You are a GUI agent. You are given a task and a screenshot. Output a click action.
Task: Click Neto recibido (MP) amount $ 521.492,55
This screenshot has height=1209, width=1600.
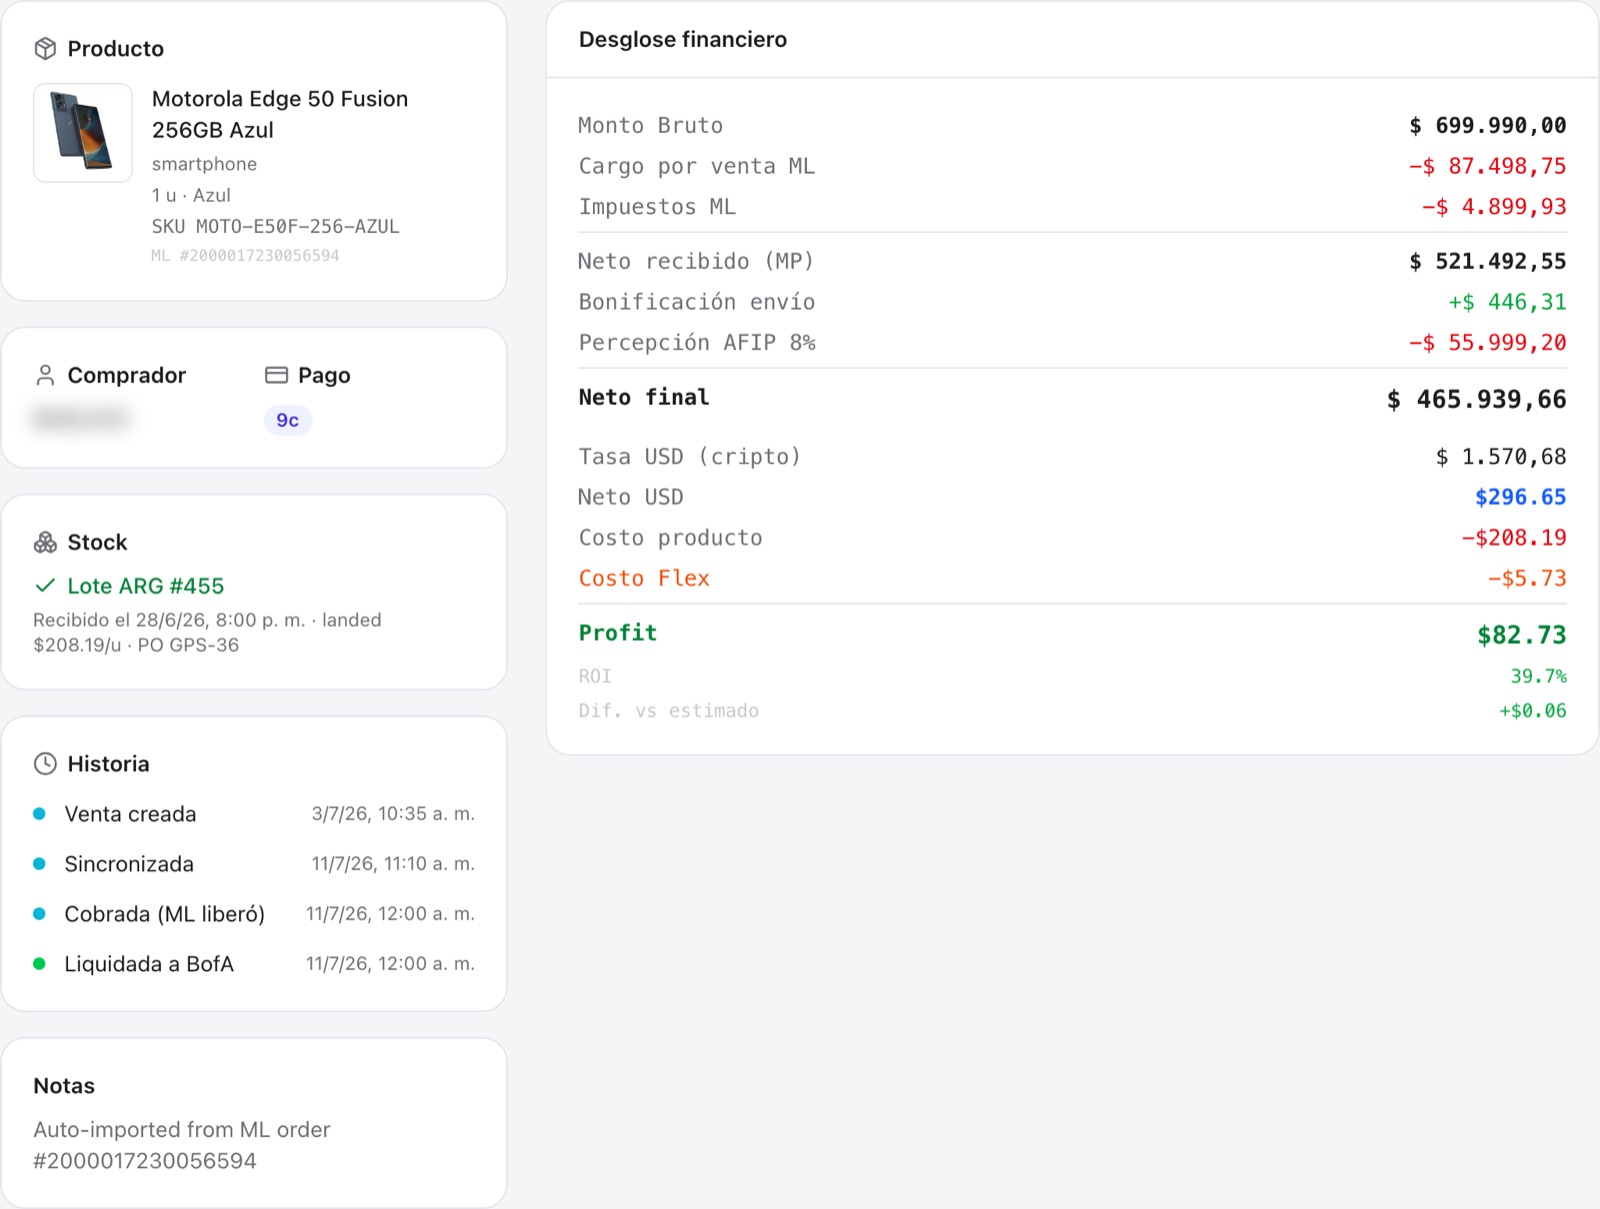pos(1488,262)
